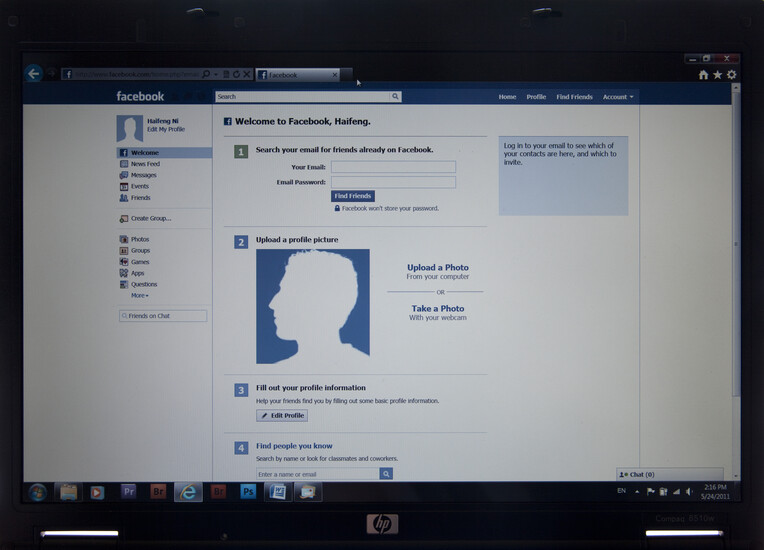Select the Facebook browser tab
Image resolution: width=764 pixels, height=550 pixels.
click(297, 75)
